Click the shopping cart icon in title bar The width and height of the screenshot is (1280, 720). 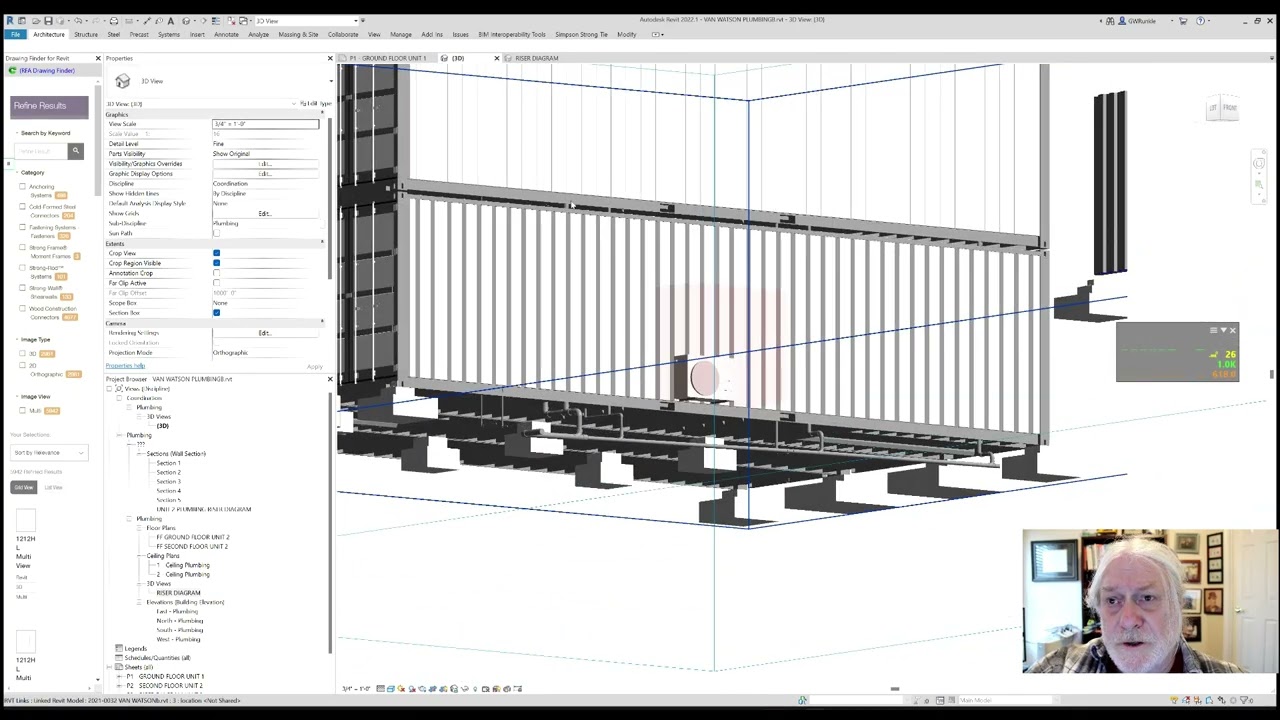pos(1183,20)
